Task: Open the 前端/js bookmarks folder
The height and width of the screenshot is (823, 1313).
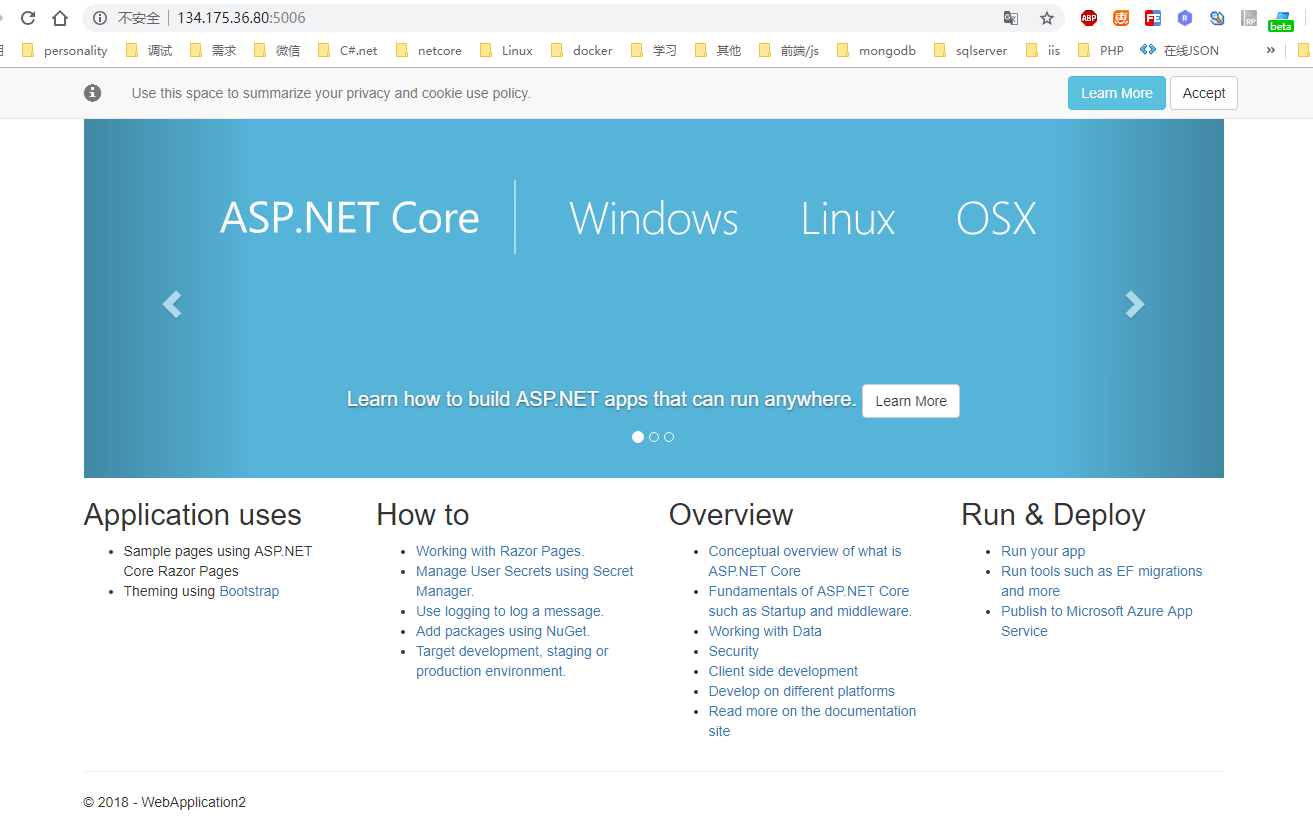Action: 789,50
